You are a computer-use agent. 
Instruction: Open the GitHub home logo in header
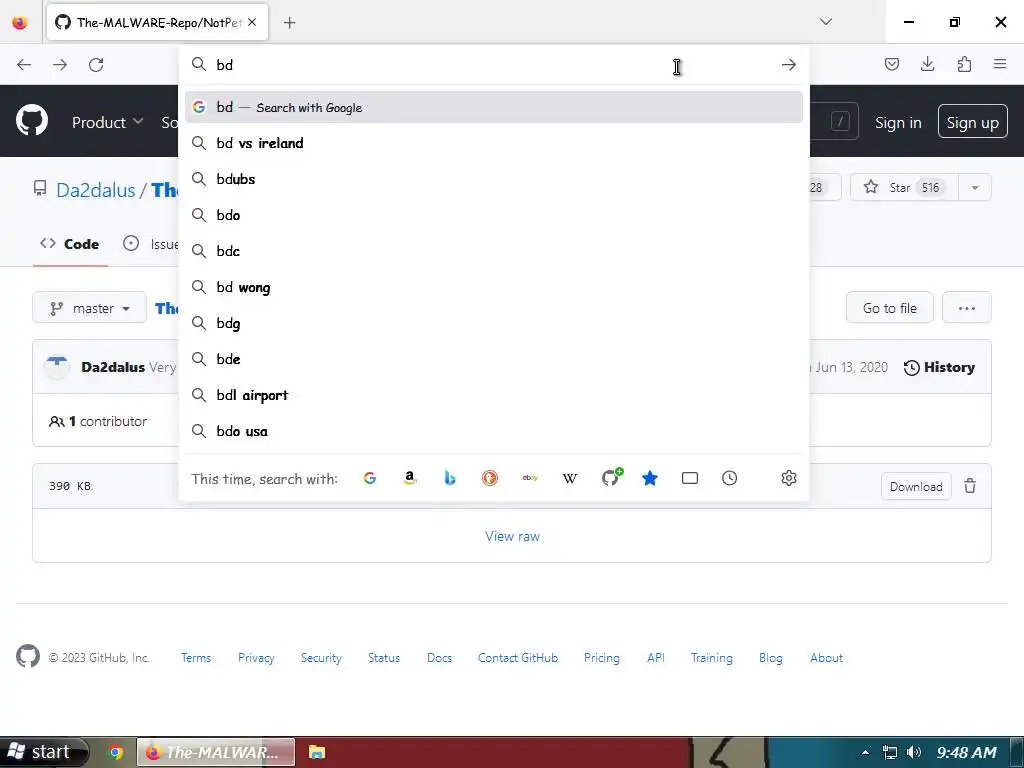[x=32, y=121]
